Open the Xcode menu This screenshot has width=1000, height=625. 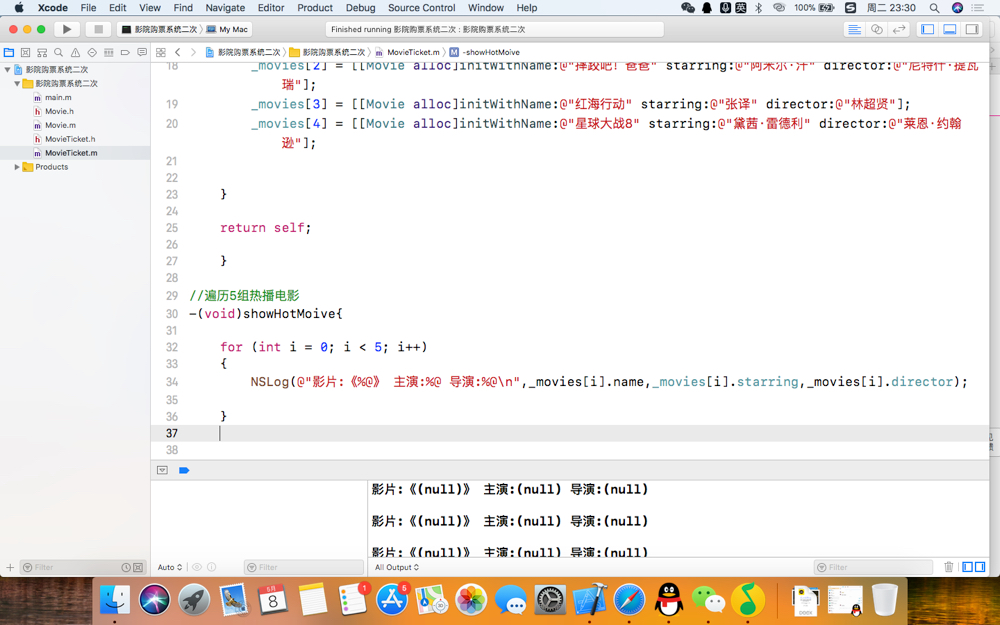click(x=52, y=8)
